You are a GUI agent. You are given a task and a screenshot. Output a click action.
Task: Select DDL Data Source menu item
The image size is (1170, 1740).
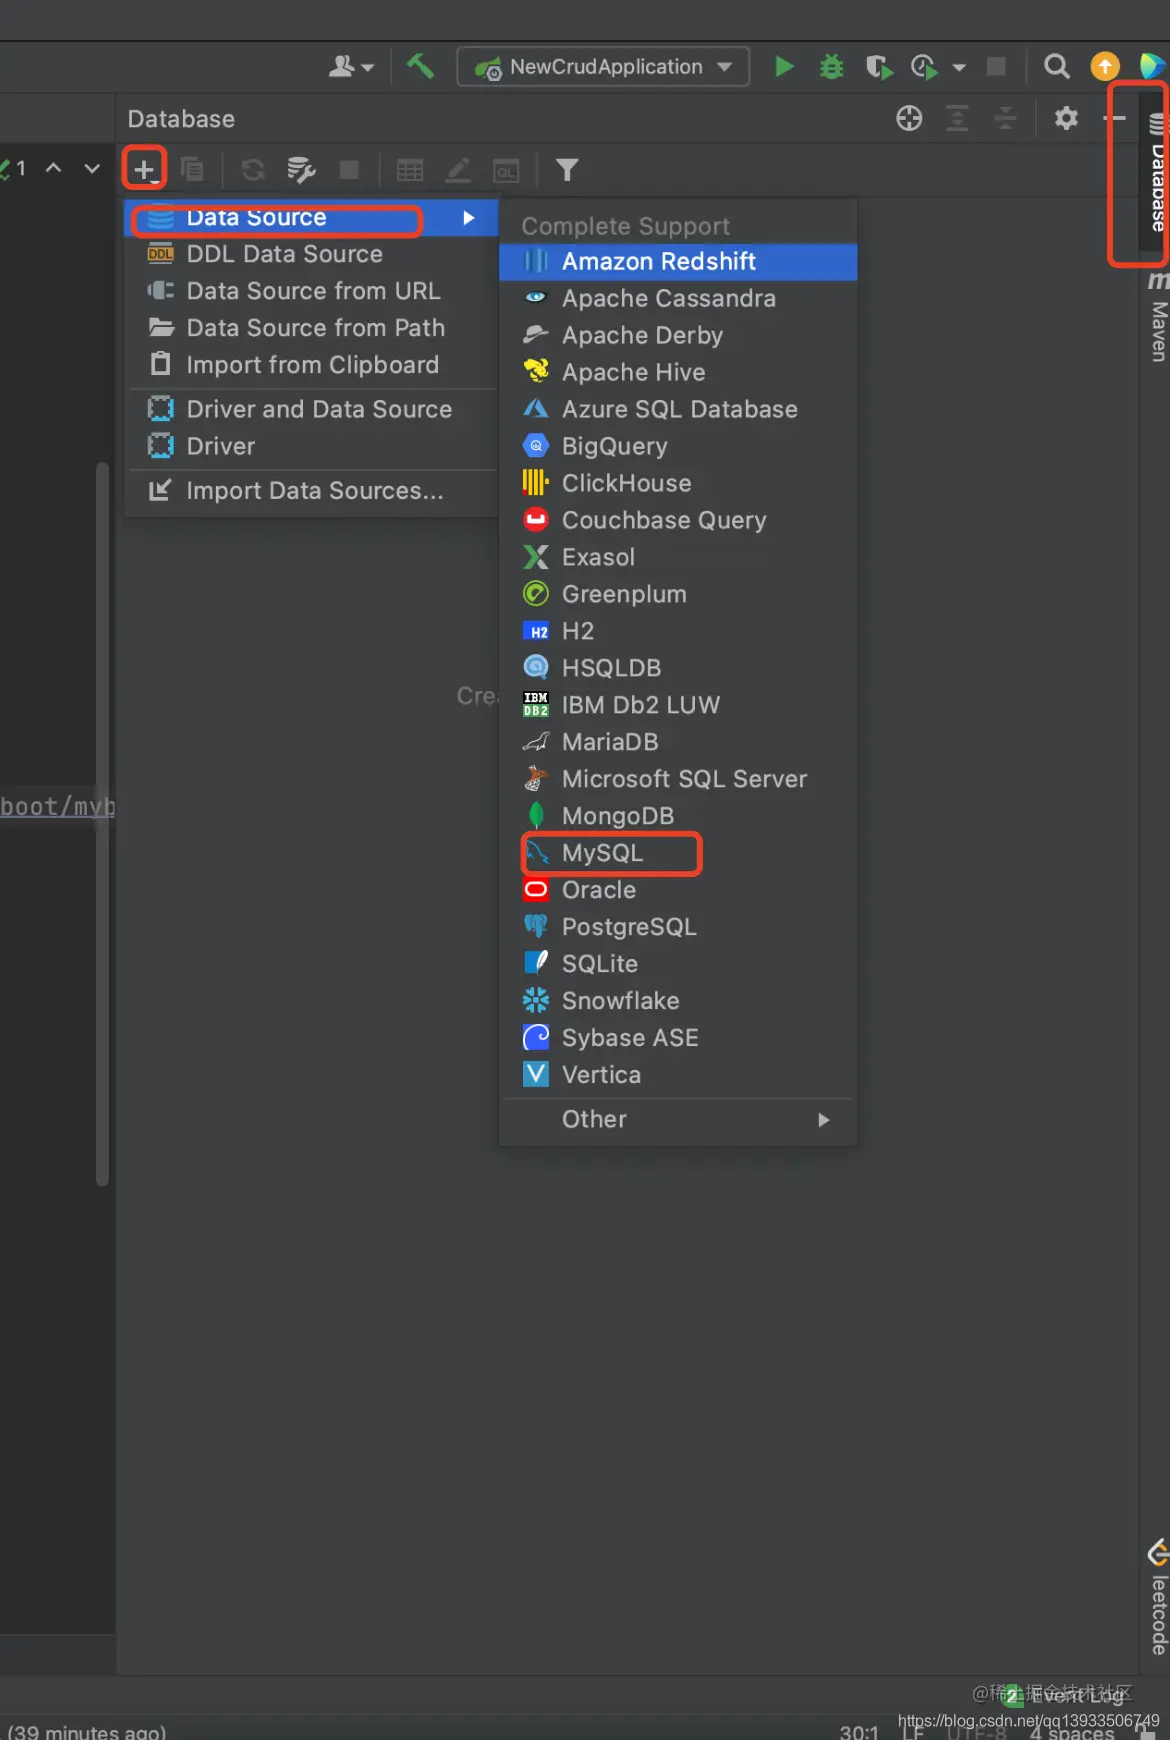click(311, 254)
